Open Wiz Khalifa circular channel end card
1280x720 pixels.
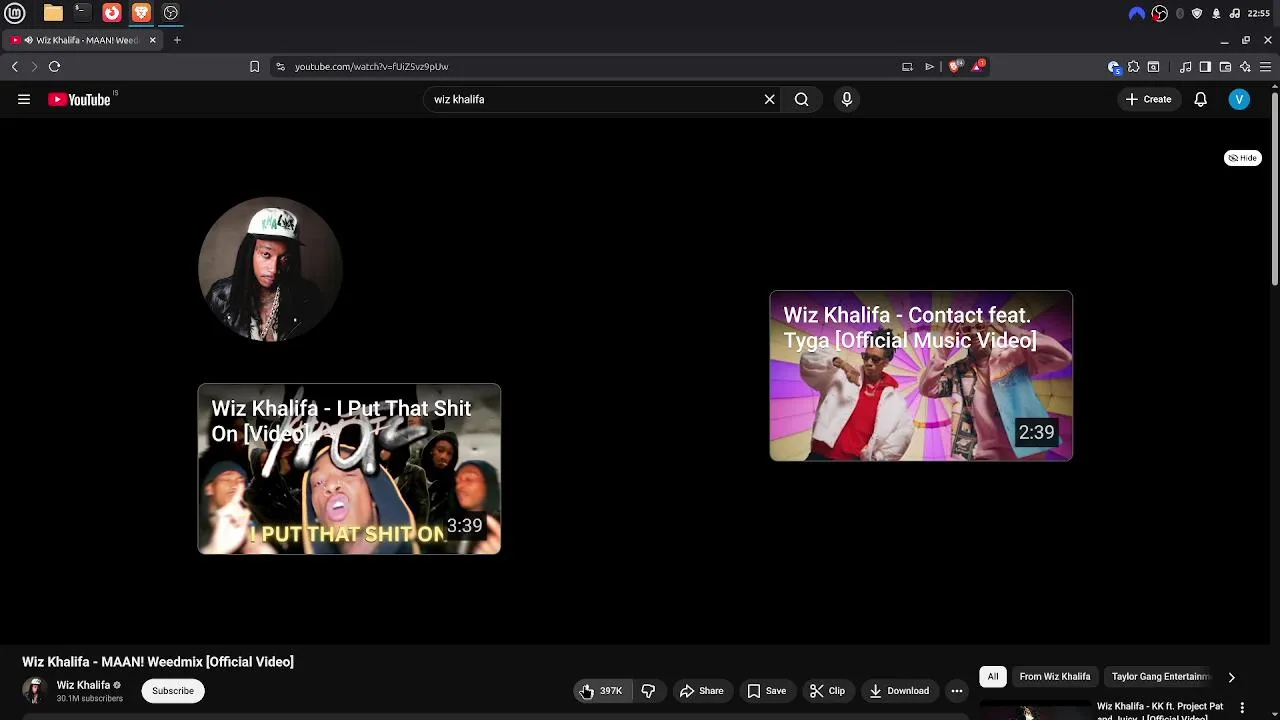pyautogui.click(x=270, y=269)
